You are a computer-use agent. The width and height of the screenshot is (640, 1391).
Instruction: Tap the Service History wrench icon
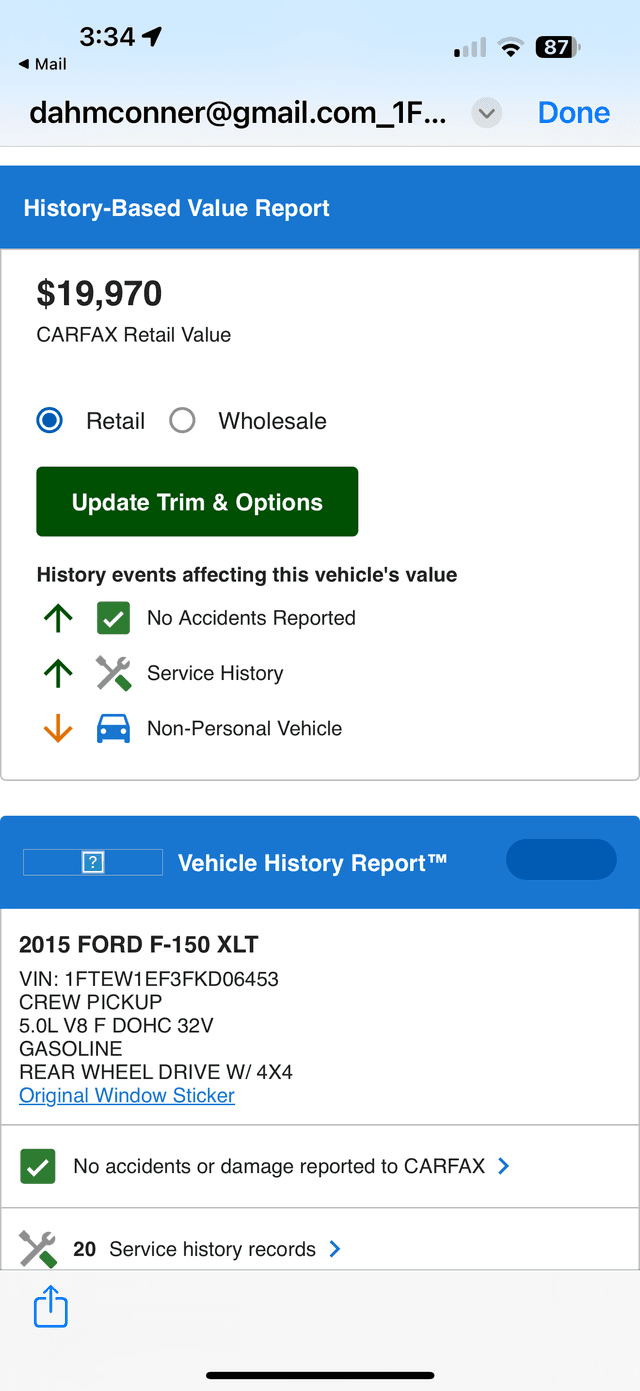(113, 673)
